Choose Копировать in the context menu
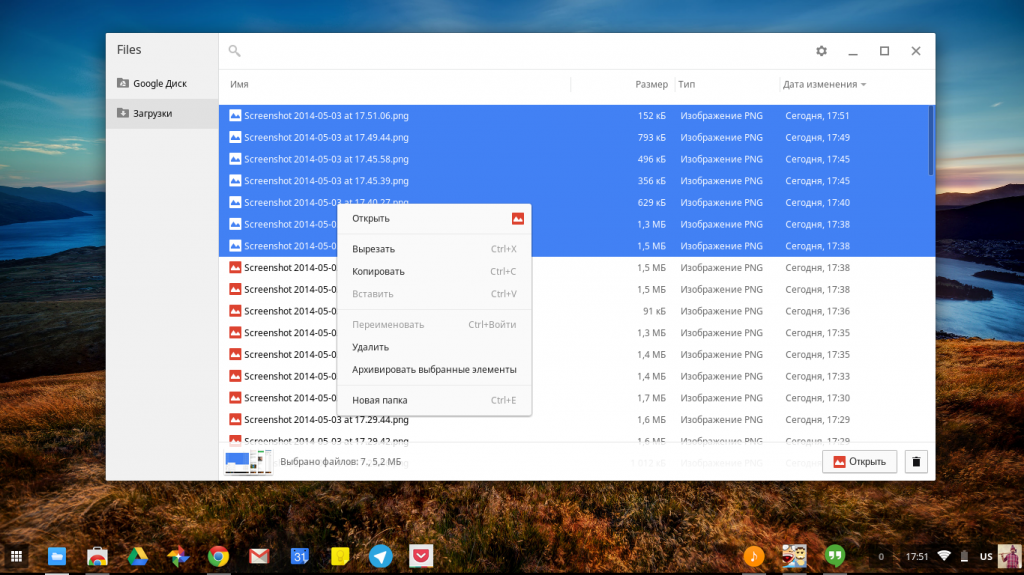 (x=378, y=272)
